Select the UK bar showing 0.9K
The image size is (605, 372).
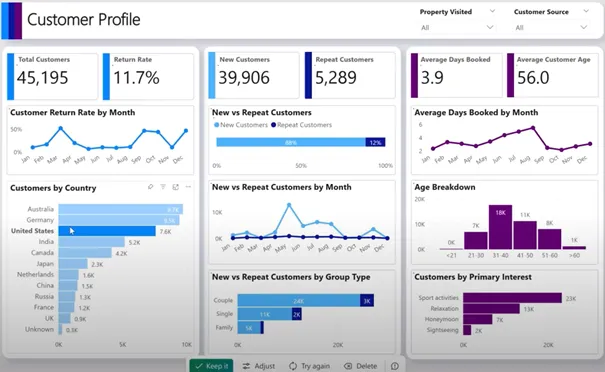coord(64,319)
